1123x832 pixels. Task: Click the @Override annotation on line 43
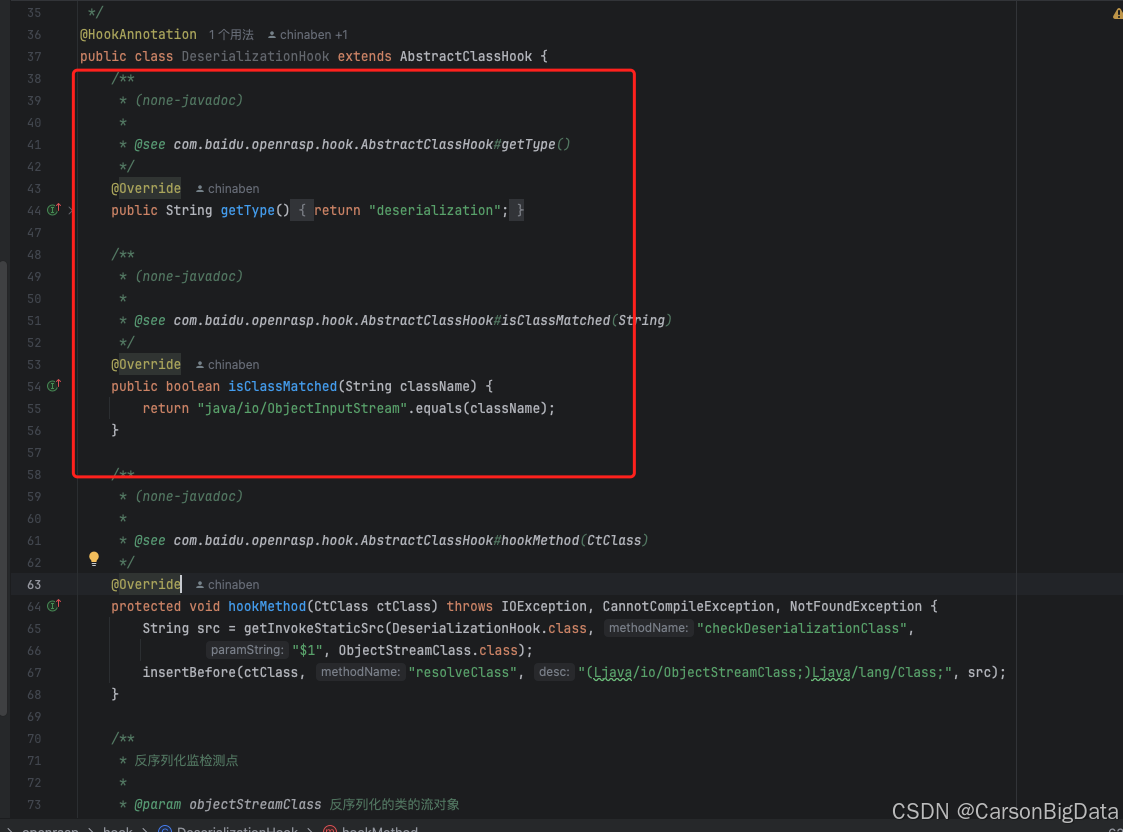[146, 188]
